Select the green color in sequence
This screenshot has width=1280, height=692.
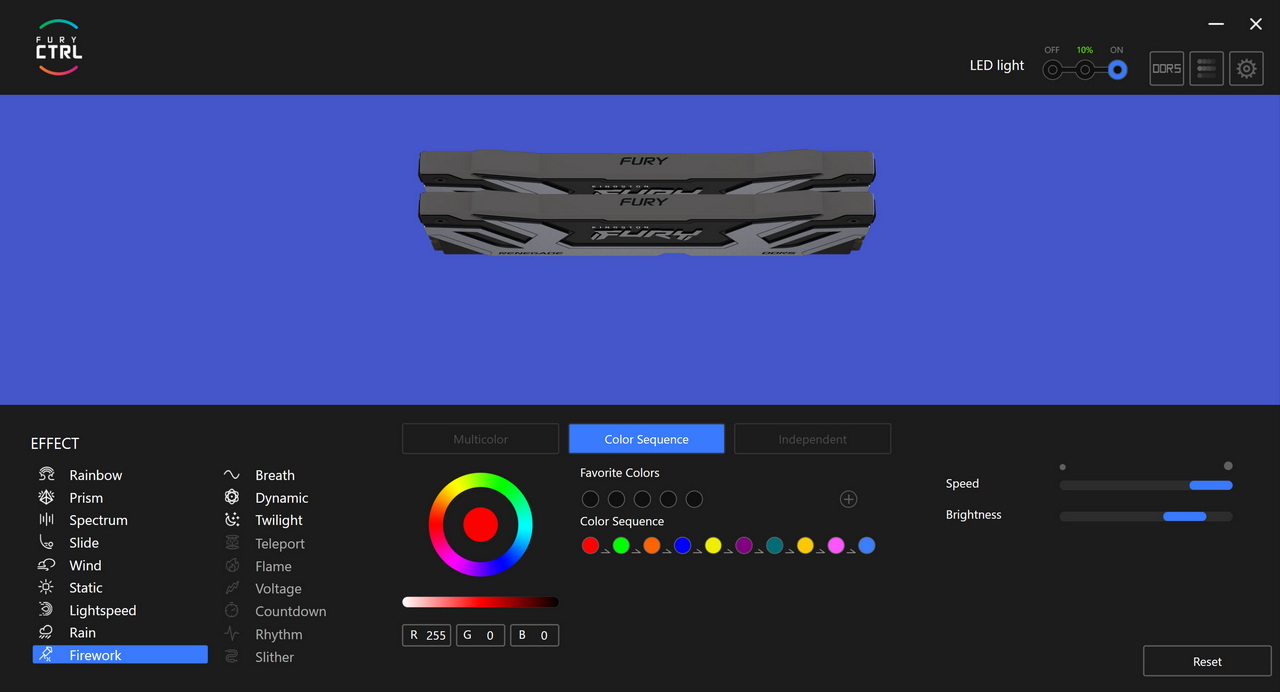[x=621, y=545]
